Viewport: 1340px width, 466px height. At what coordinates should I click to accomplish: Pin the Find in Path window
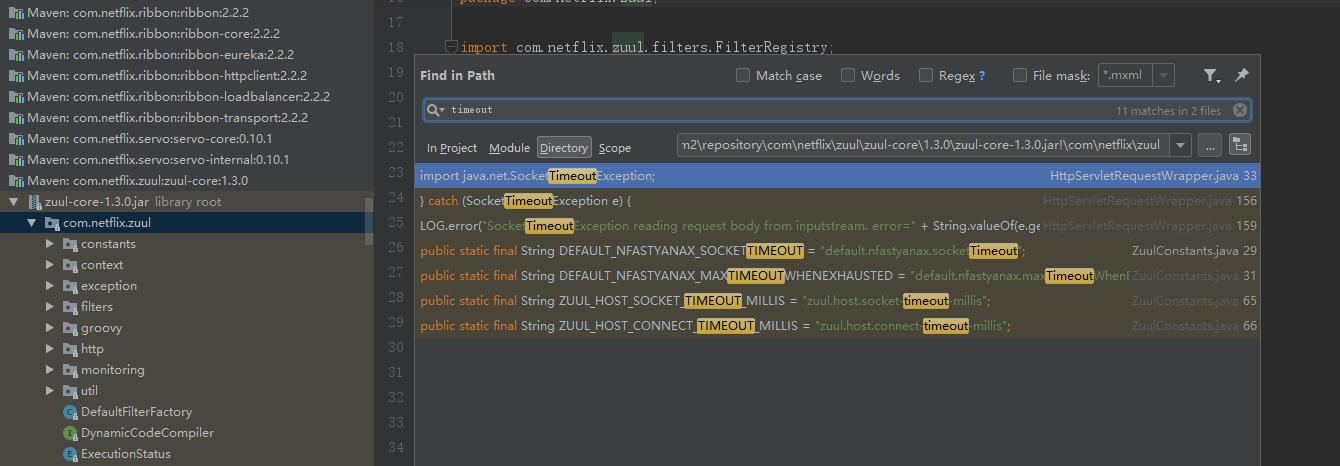click(1241, 75)
